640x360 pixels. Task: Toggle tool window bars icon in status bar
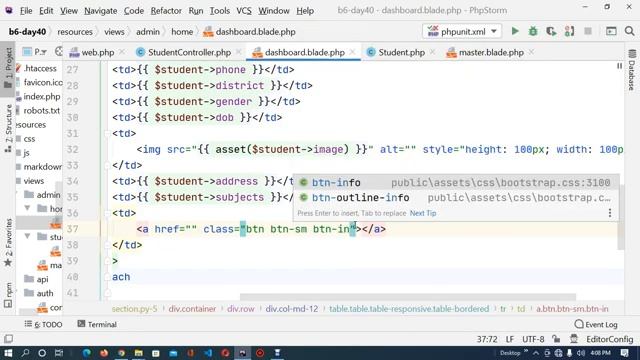[8, 339]
